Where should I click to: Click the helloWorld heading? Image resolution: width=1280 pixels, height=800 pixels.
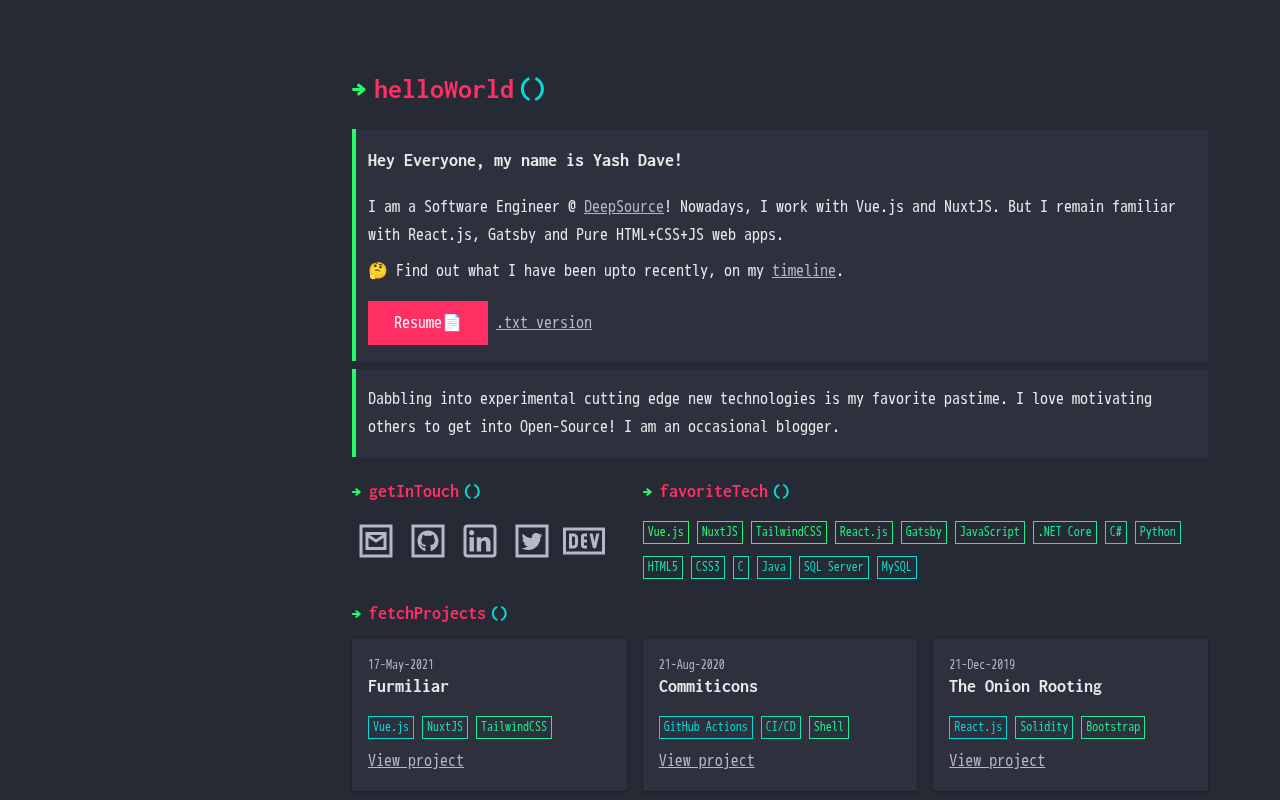444,90
